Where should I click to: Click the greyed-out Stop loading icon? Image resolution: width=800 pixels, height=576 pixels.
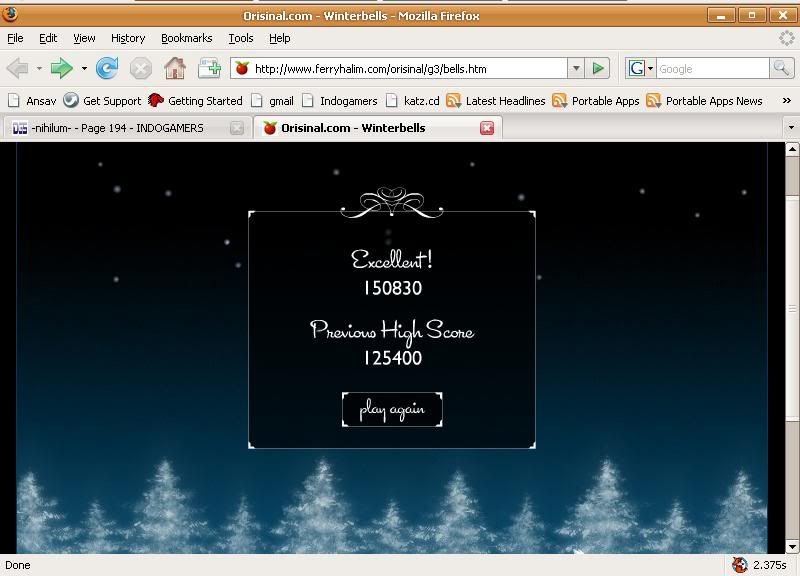(140, 69)
